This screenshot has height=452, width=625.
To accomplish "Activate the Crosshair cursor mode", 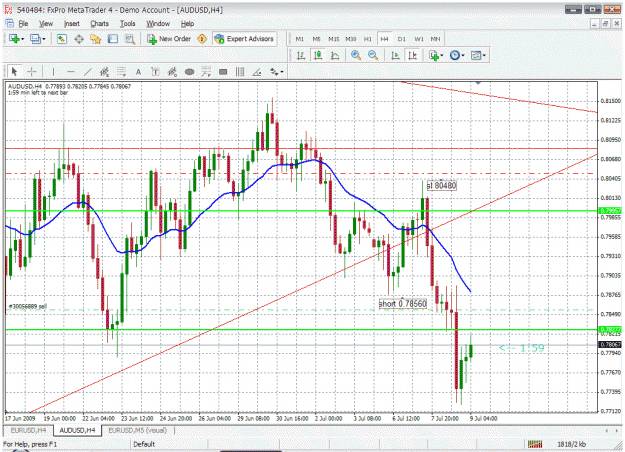I will coord(31,72).
